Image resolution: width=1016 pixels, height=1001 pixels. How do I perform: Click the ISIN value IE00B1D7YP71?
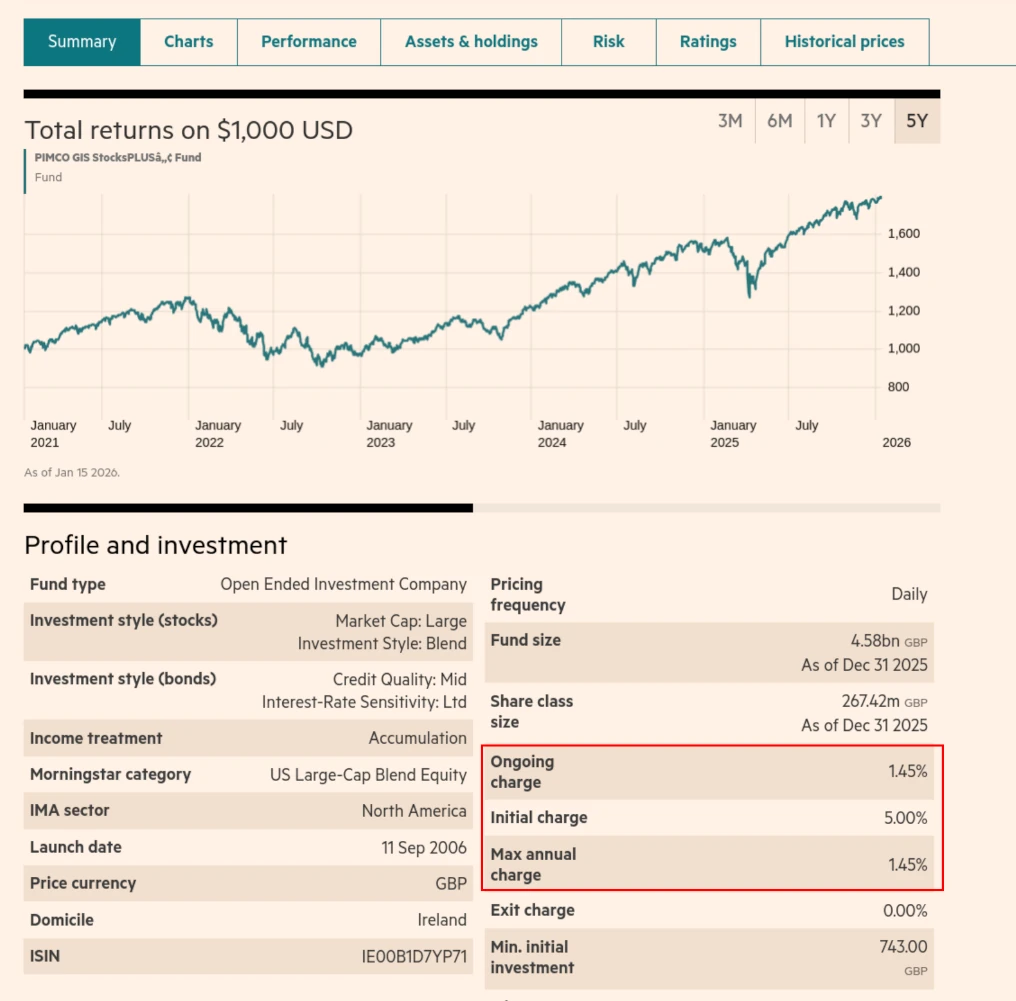[414, 956]
